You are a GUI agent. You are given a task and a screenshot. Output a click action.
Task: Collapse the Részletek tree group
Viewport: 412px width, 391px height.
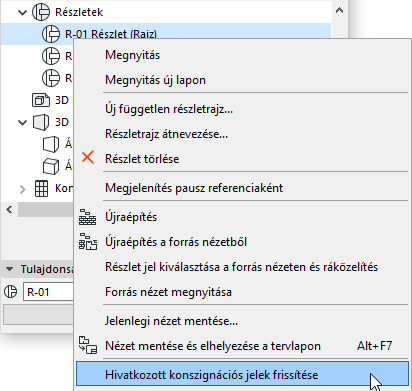[22, 13]
